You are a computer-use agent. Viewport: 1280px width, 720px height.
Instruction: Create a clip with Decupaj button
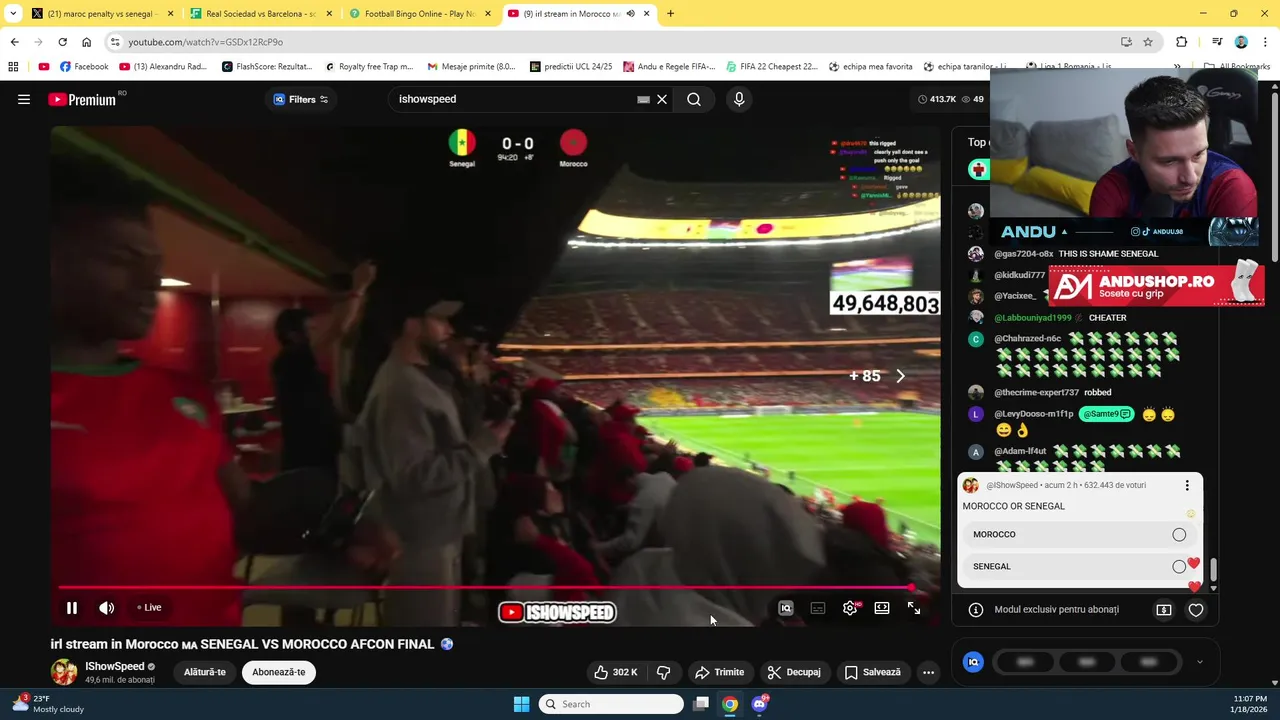point(794,672)
